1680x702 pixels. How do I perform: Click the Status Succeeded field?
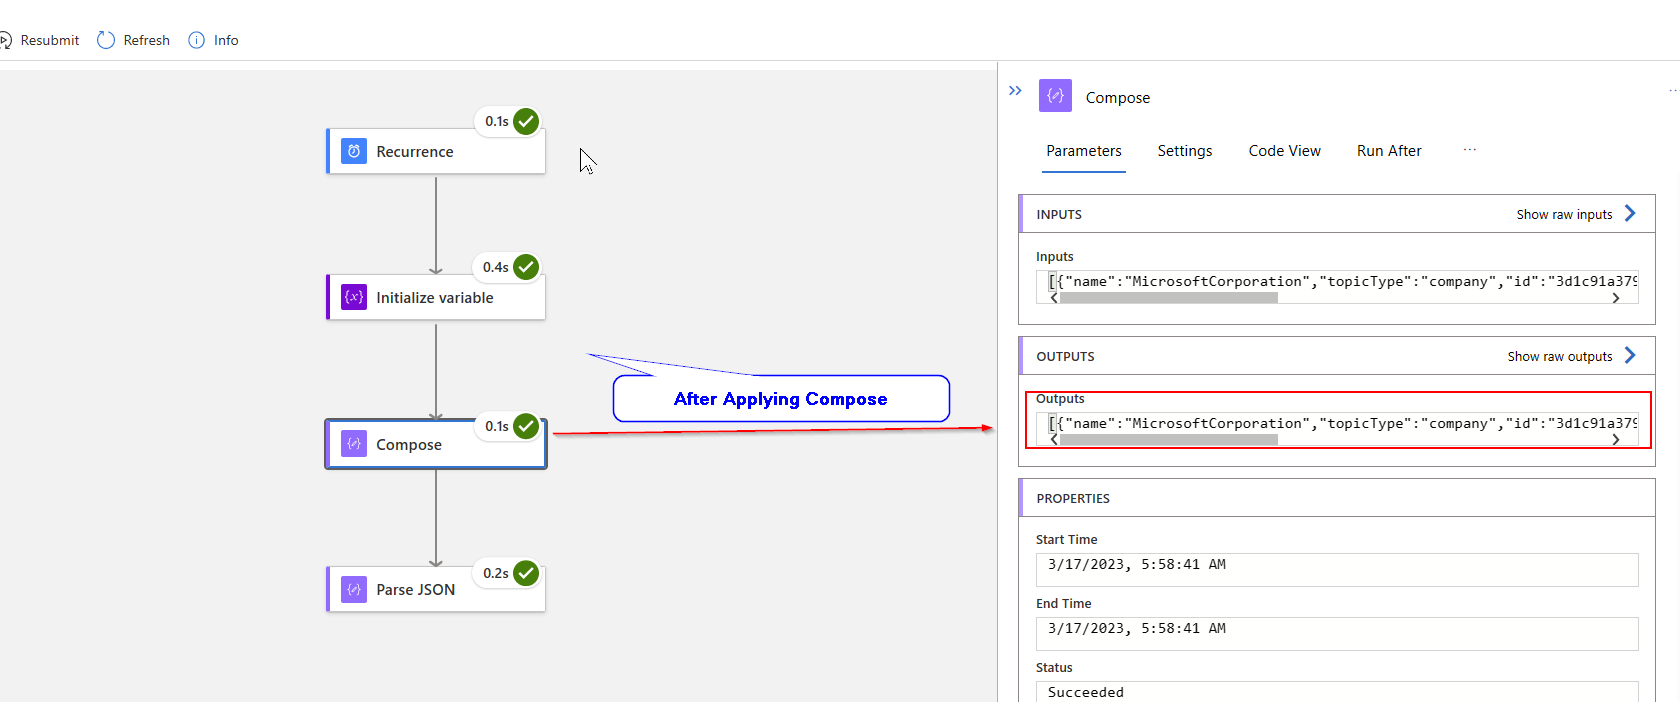click(1337, 692)
